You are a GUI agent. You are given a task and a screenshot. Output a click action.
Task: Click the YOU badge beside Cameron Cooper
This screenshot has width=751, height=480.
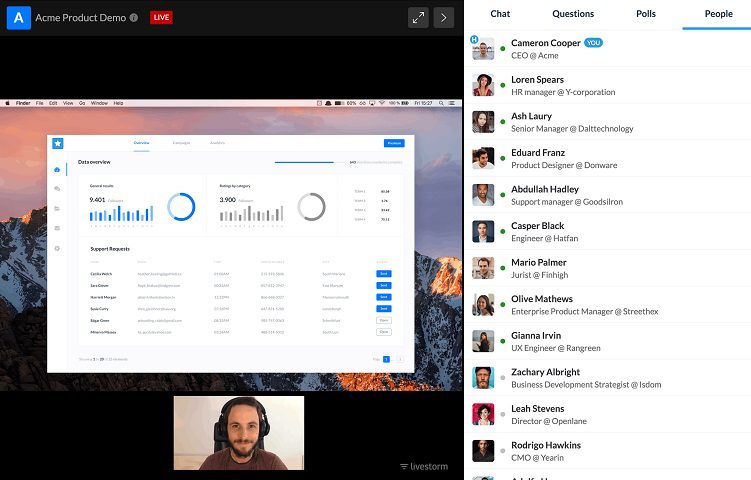tap(593, 43)
